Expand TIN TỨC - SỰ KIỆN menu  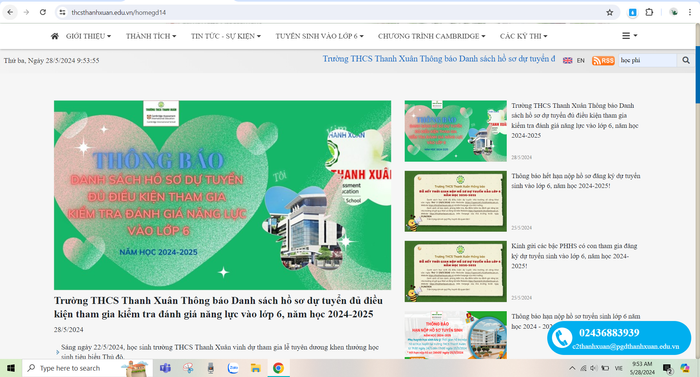tap(226, 36)
